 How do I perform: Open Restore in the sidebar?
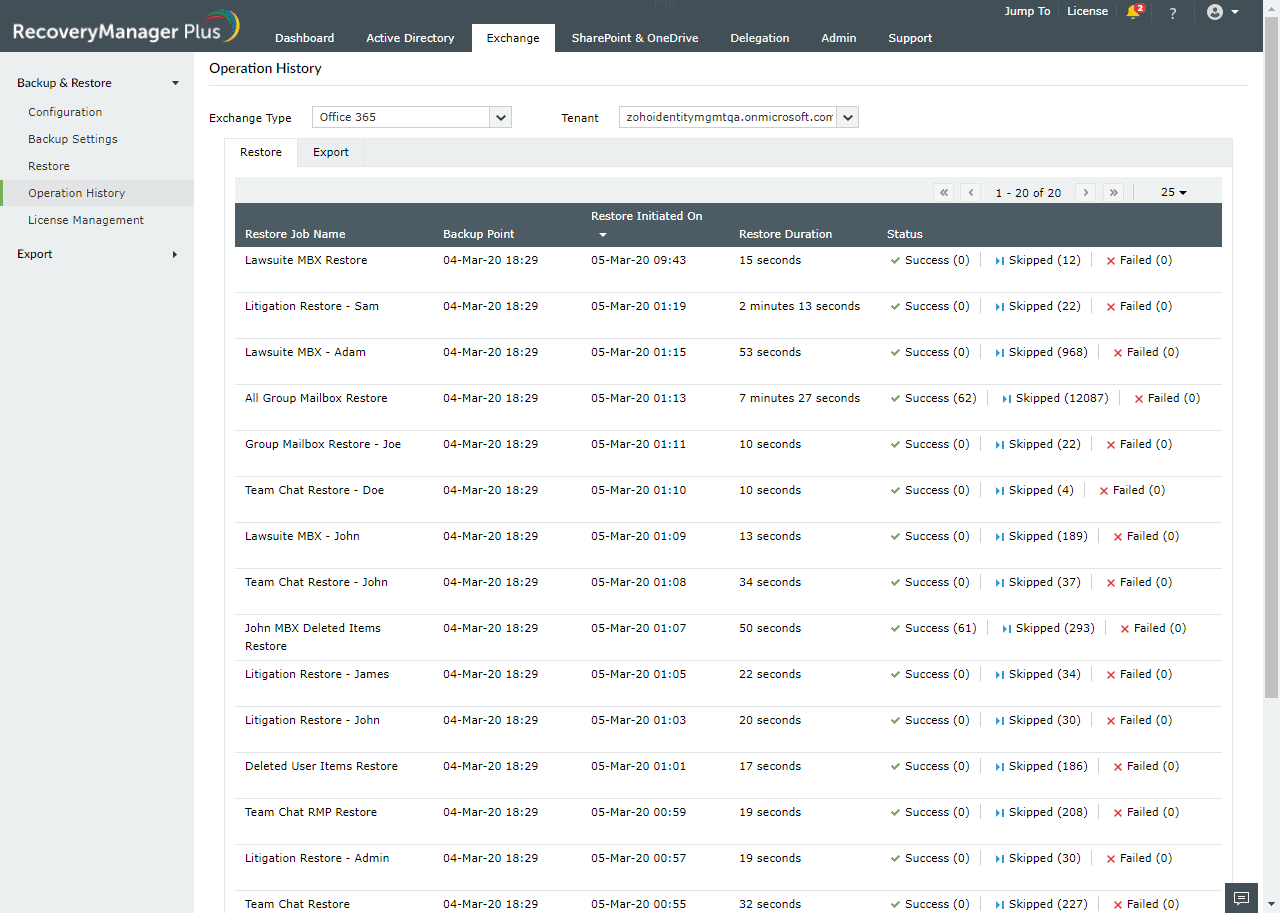point(49,166)
